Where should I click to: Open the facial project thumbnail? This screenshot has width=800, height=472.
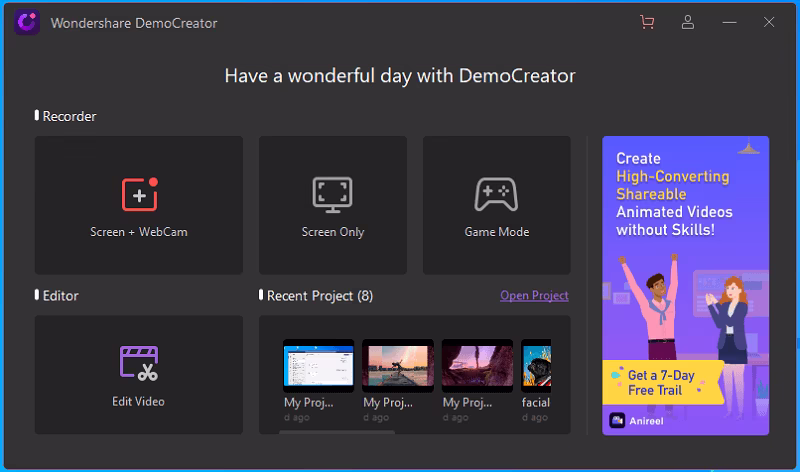point(536,366)
